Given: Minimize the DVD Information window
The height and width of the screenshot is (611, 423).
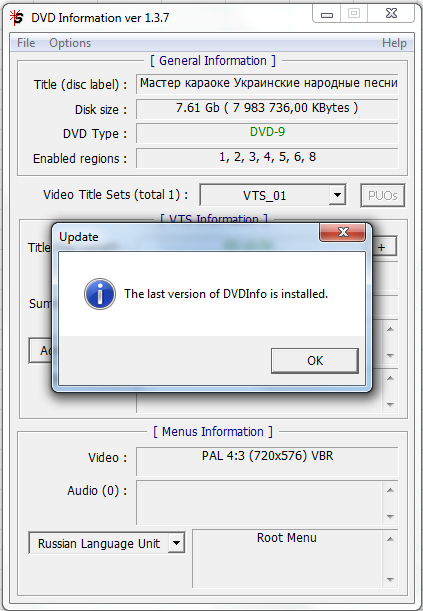Looking at the screenshot, I should point(326,14).
